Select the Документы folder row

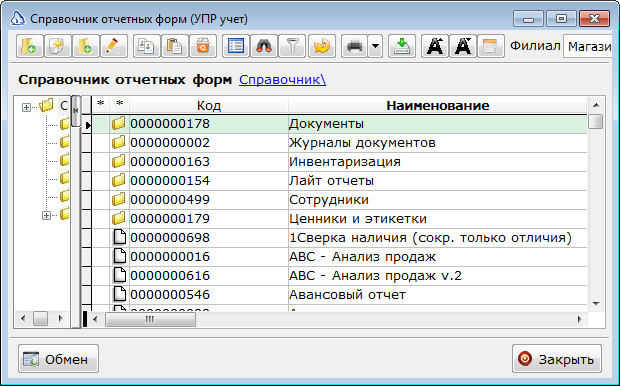click(339, 124)
